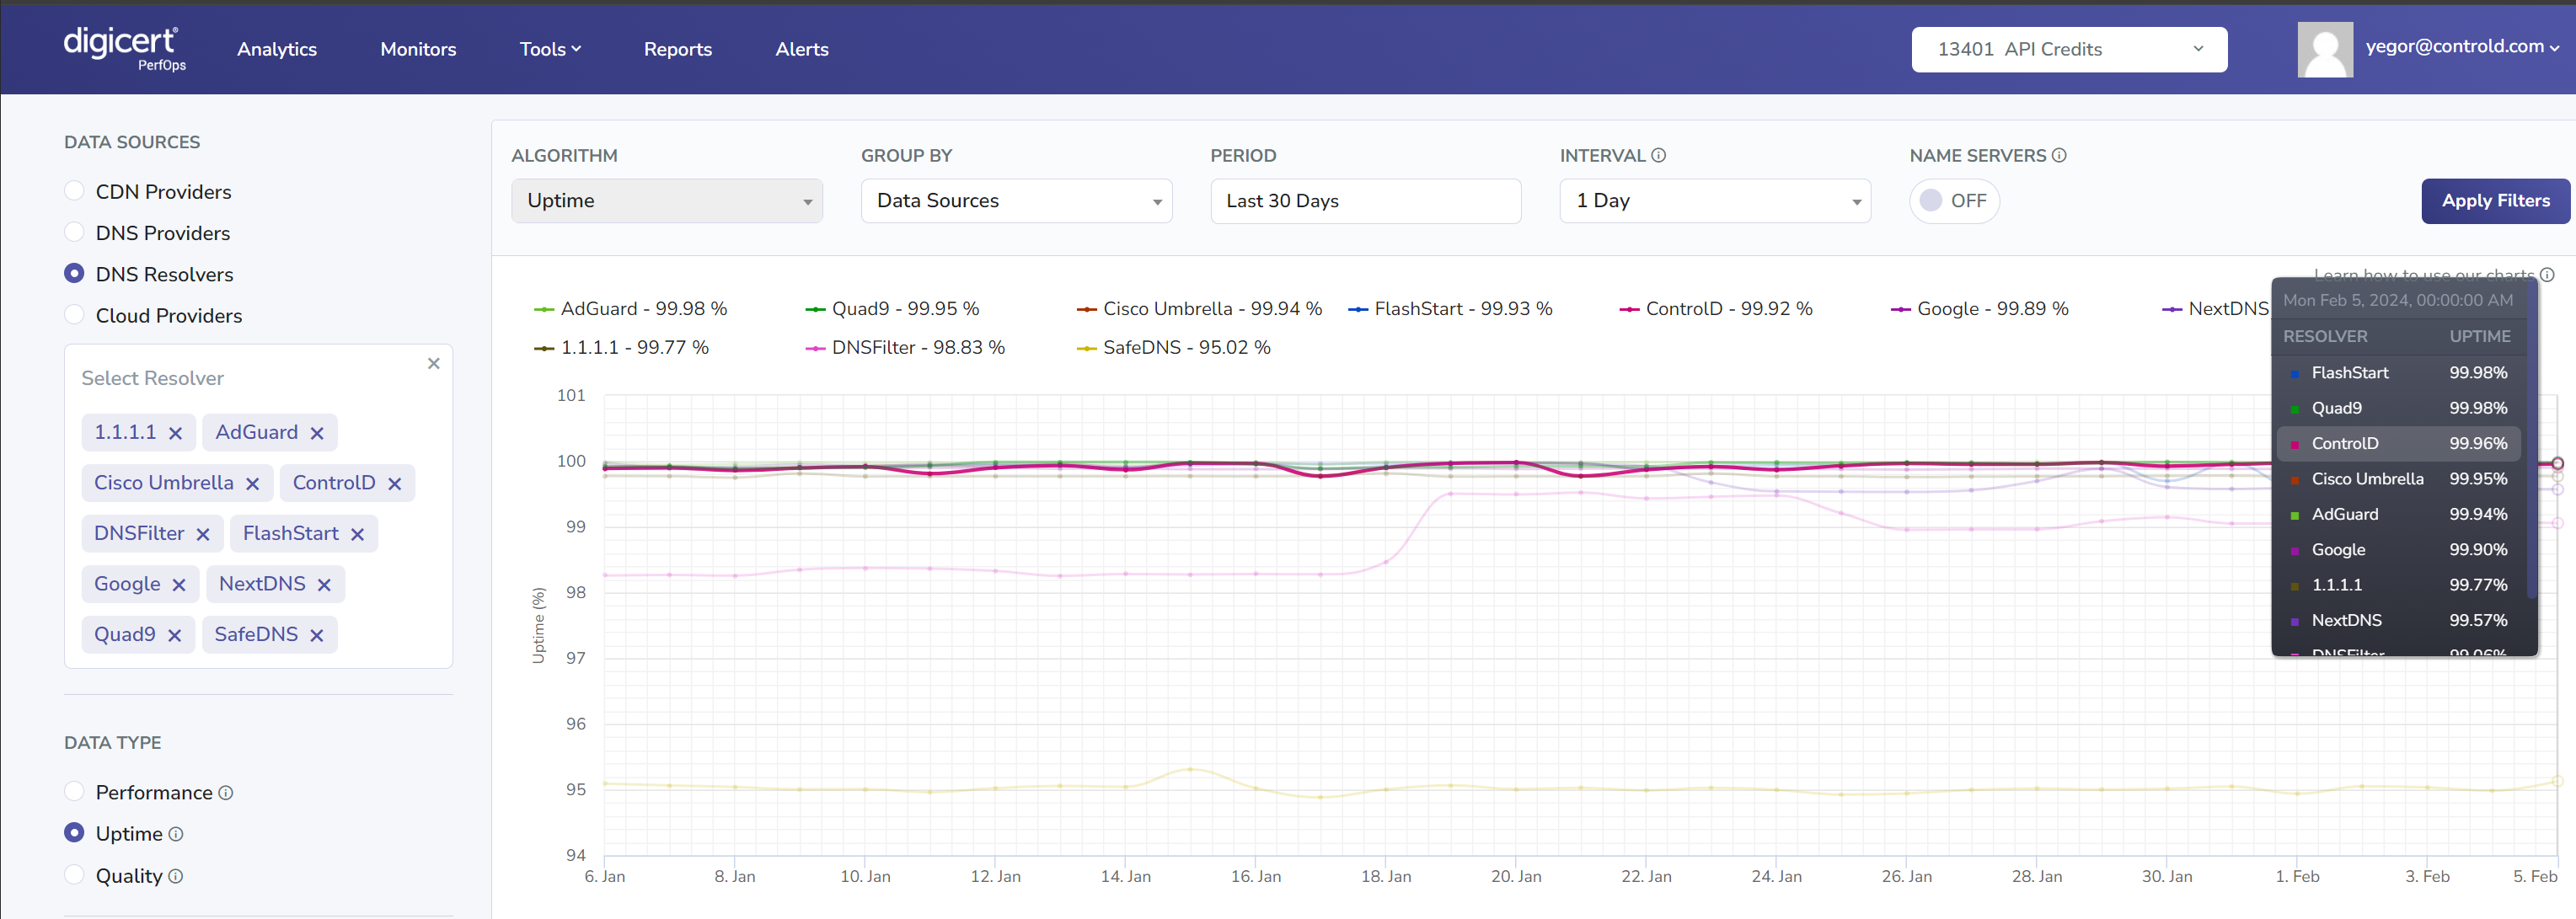Open the Monitors menu
2576x919 pixels.
(418, 50)
